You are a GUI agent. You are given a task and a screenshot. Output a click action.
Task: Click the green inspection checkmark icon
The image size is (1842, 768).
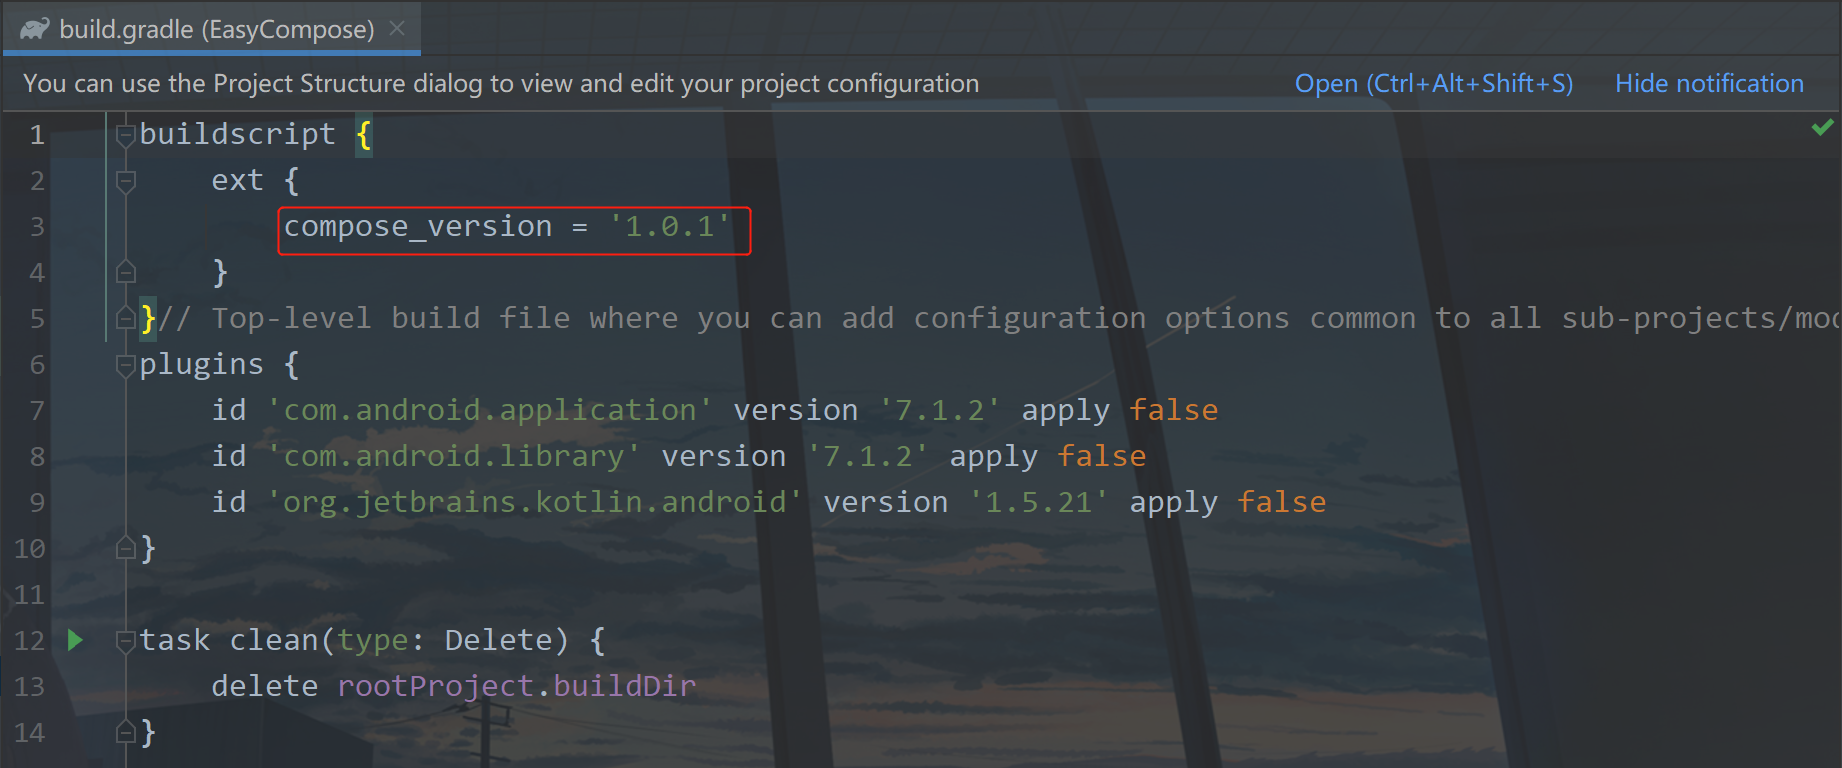pyautogui.click(x=1822, y=127)
